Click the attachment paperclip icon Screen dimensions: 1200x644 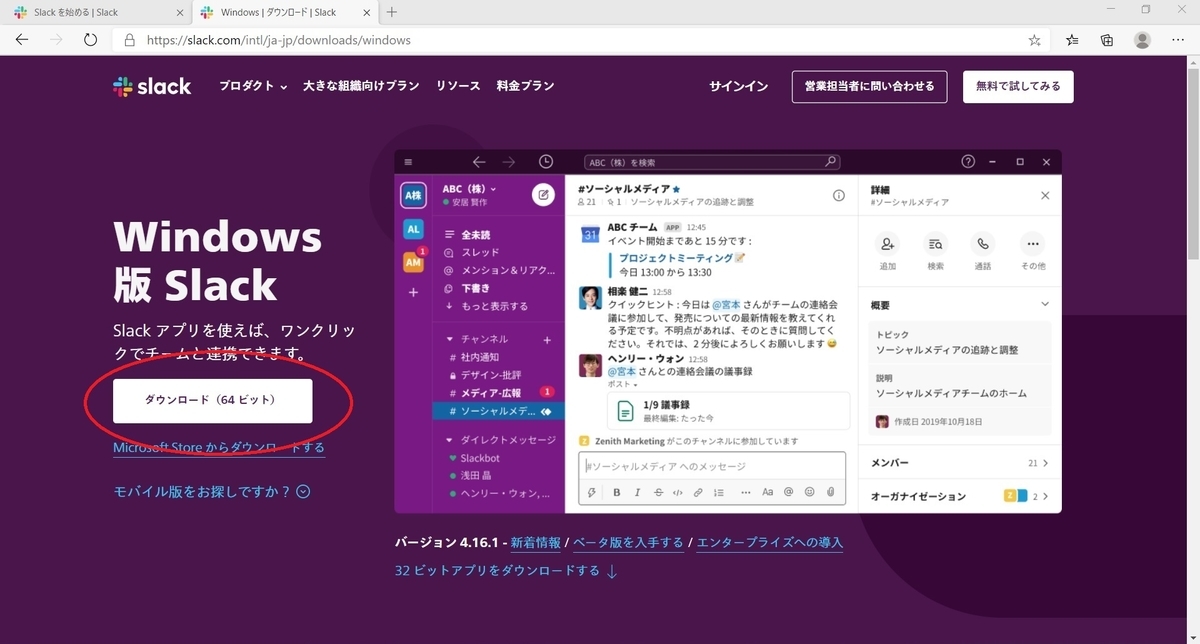pos(830,492)
